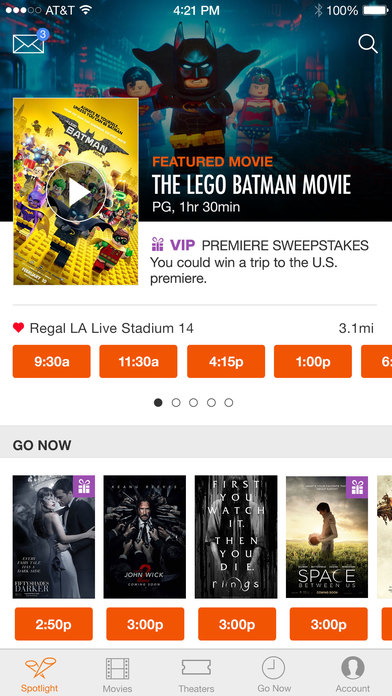The width and height of the screenshot is (392, 696).
Task: Choose the 1:00p showtime
Action: point(313,361)
